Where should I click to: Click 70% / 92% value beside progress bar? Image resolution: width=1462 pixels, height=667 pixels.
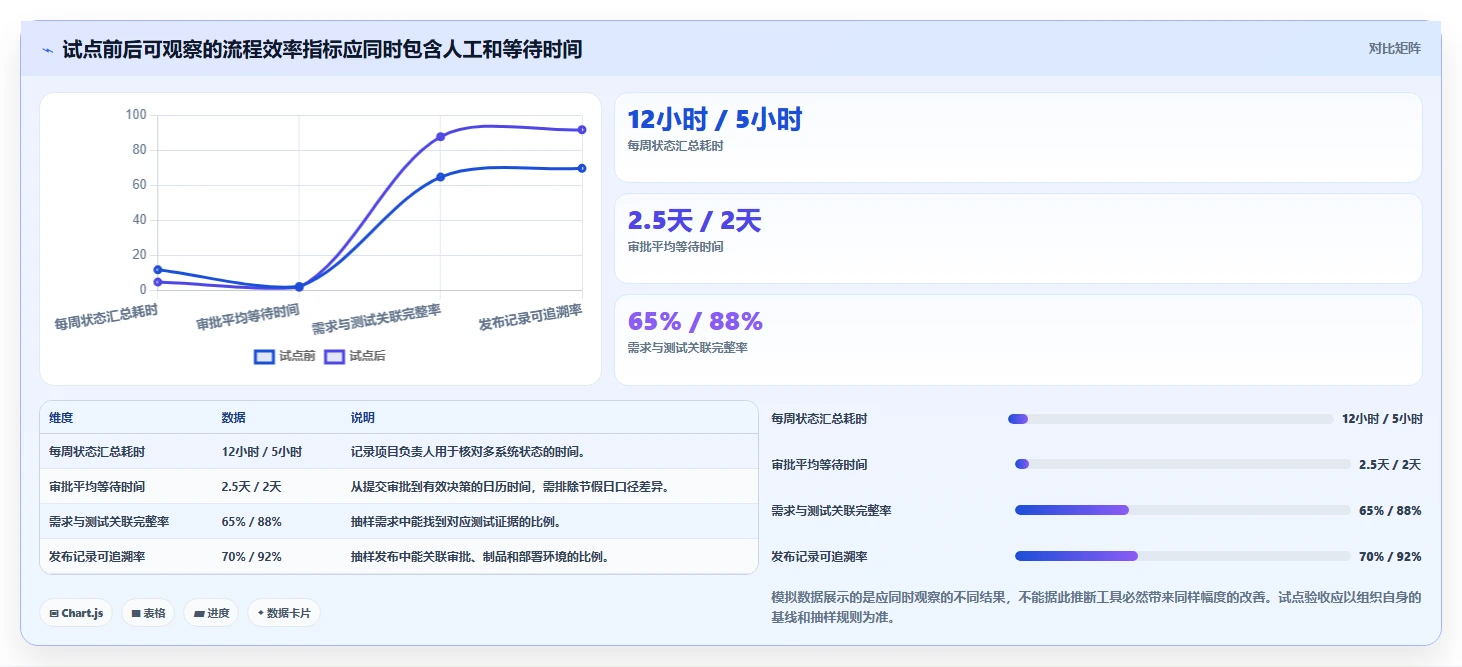(x=1390, y=557)
